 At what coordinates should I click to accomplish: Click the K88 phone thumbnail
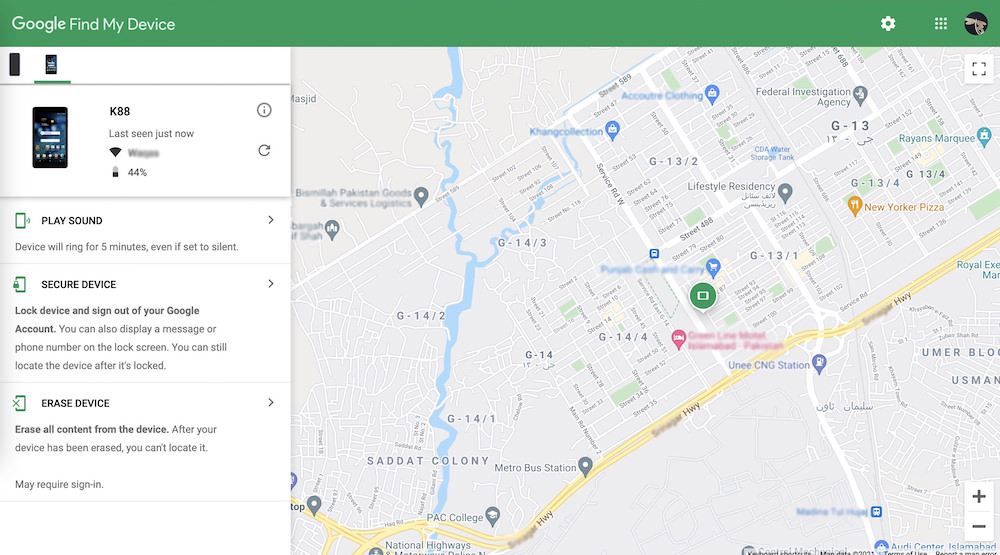point(50,138)
